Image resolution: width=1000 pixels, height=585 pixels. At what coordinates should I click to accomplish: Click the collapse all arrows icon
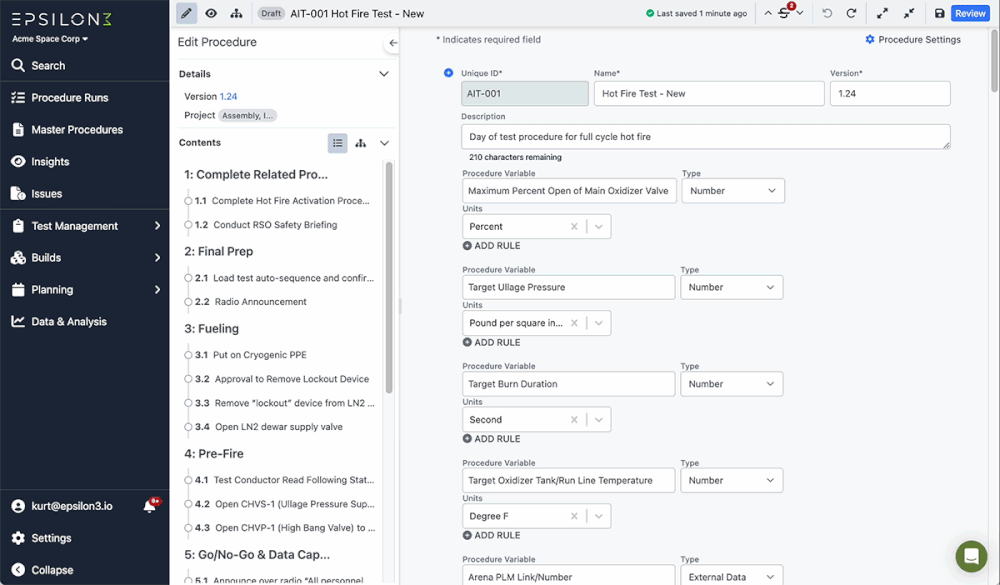(x=909, y=13)
